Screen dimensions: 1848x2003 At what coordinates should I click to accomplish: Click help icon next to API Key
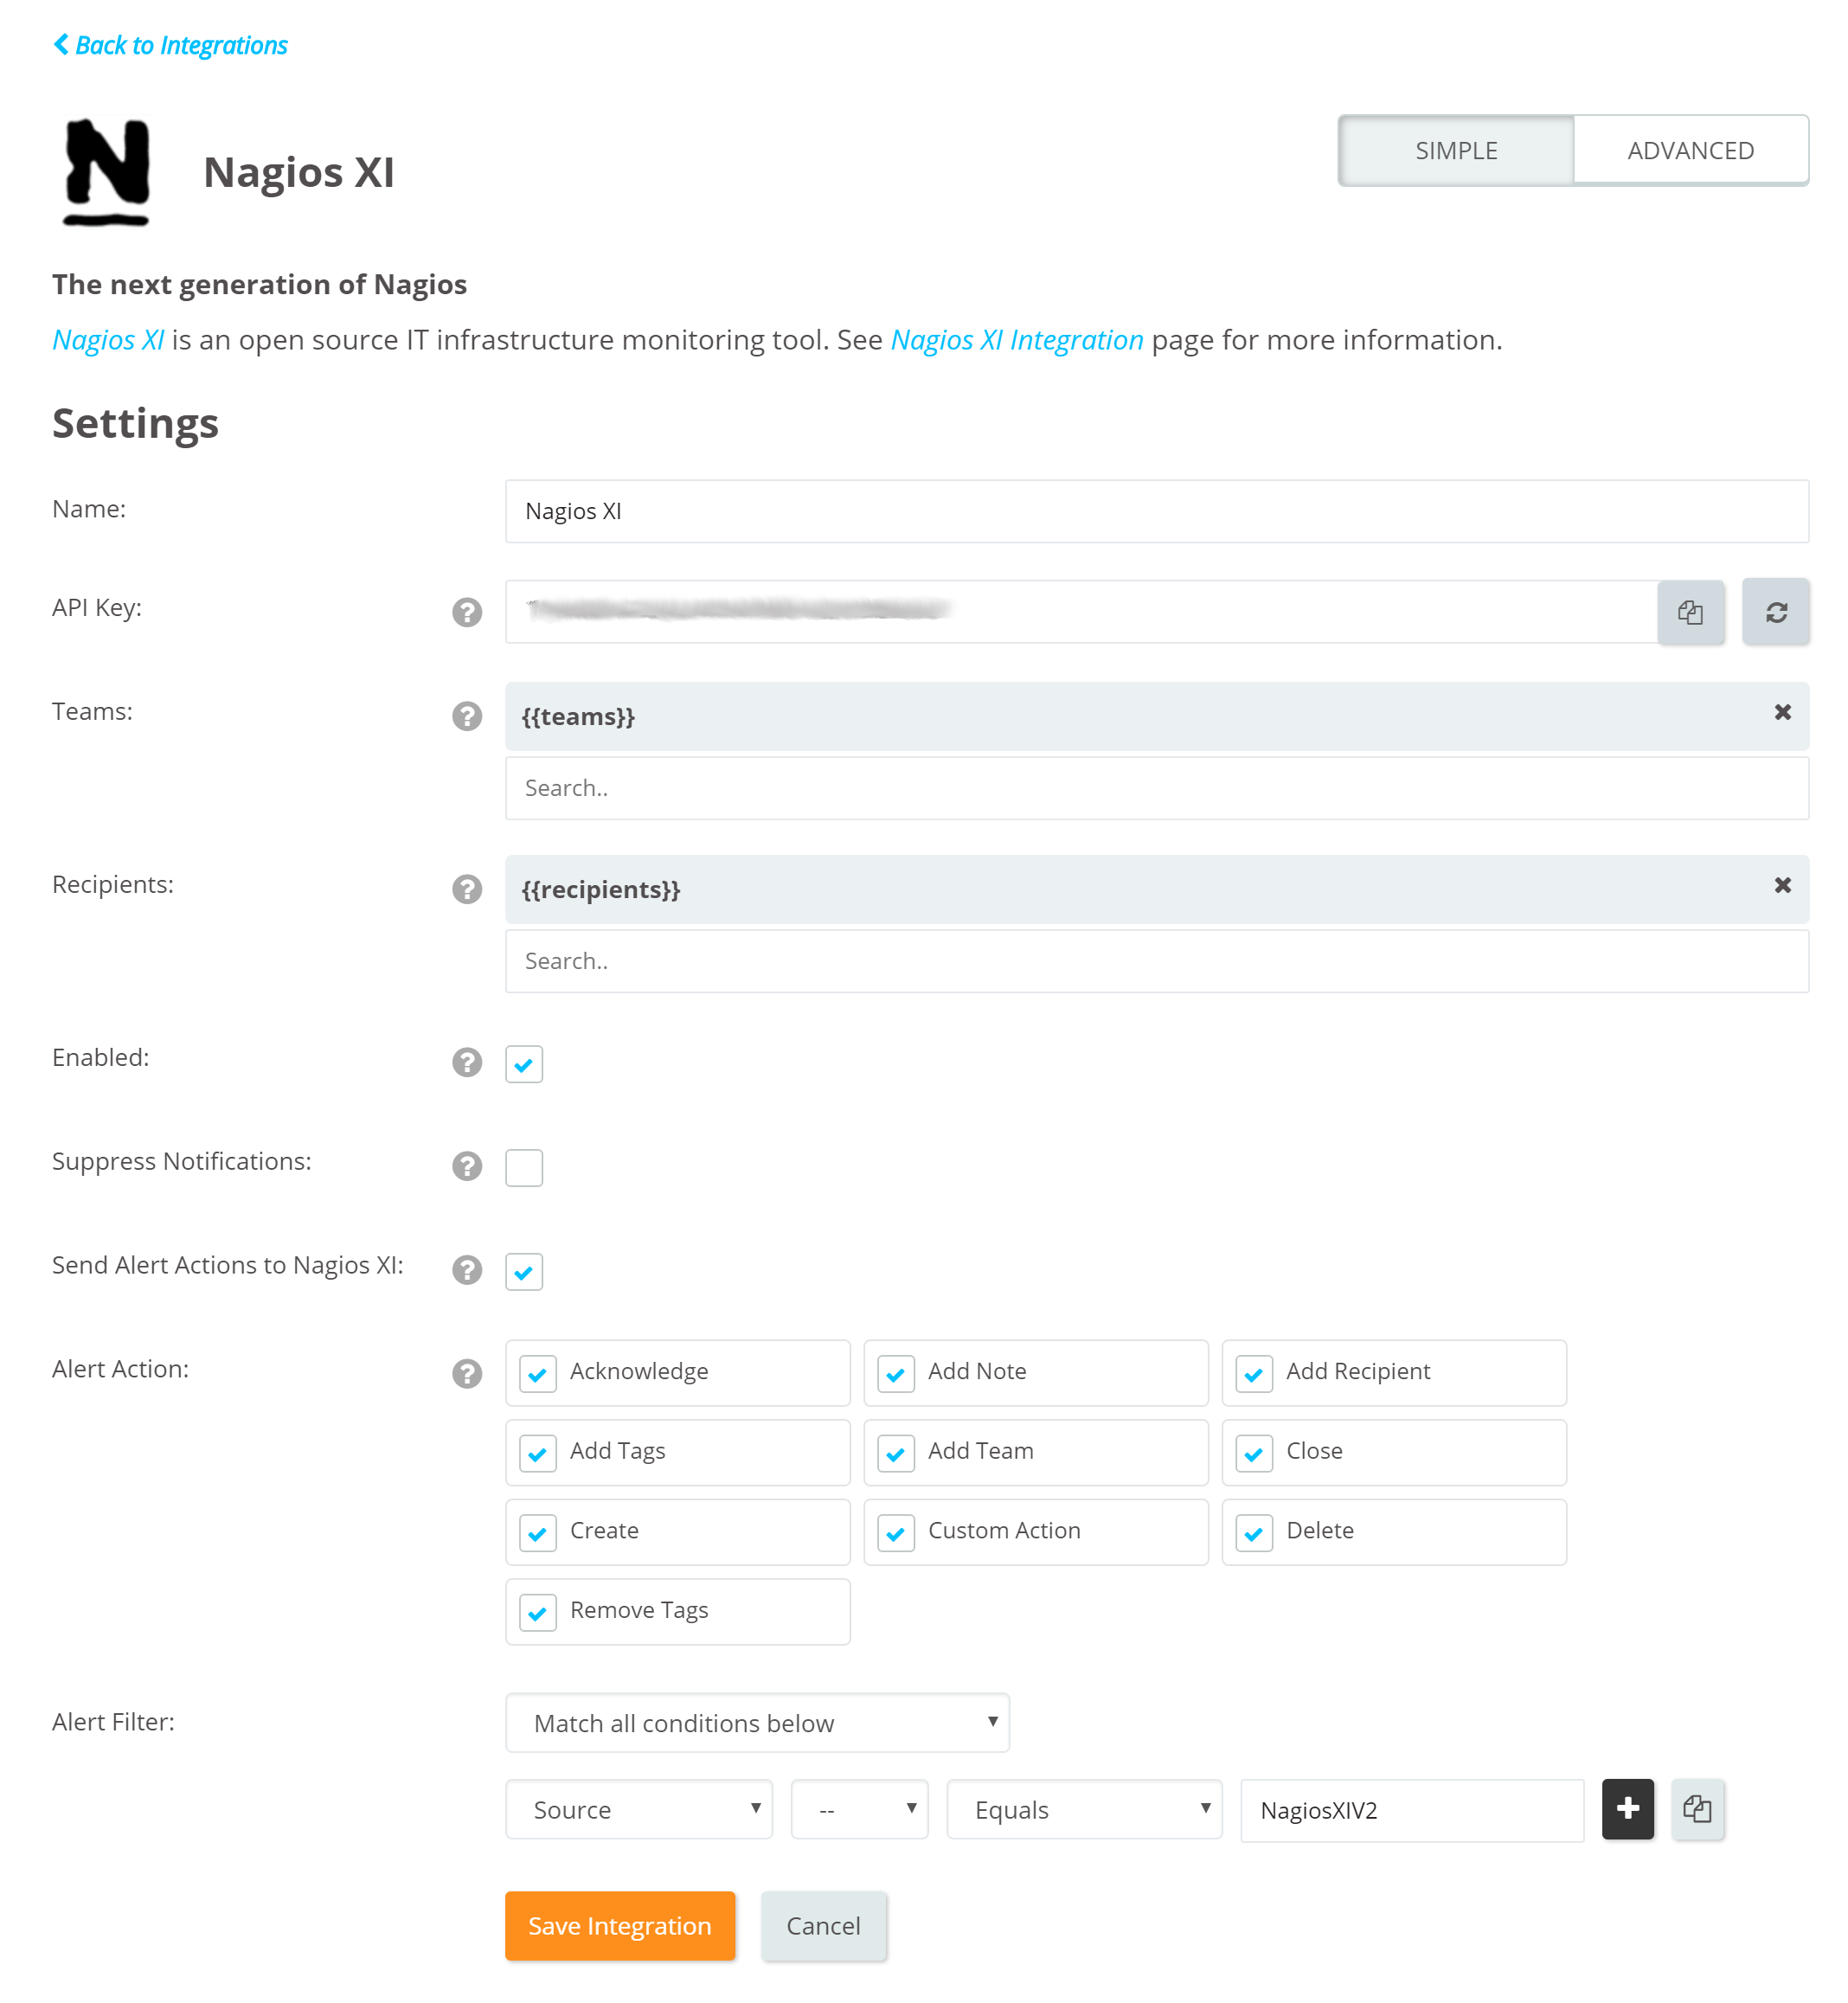(466, 612)
